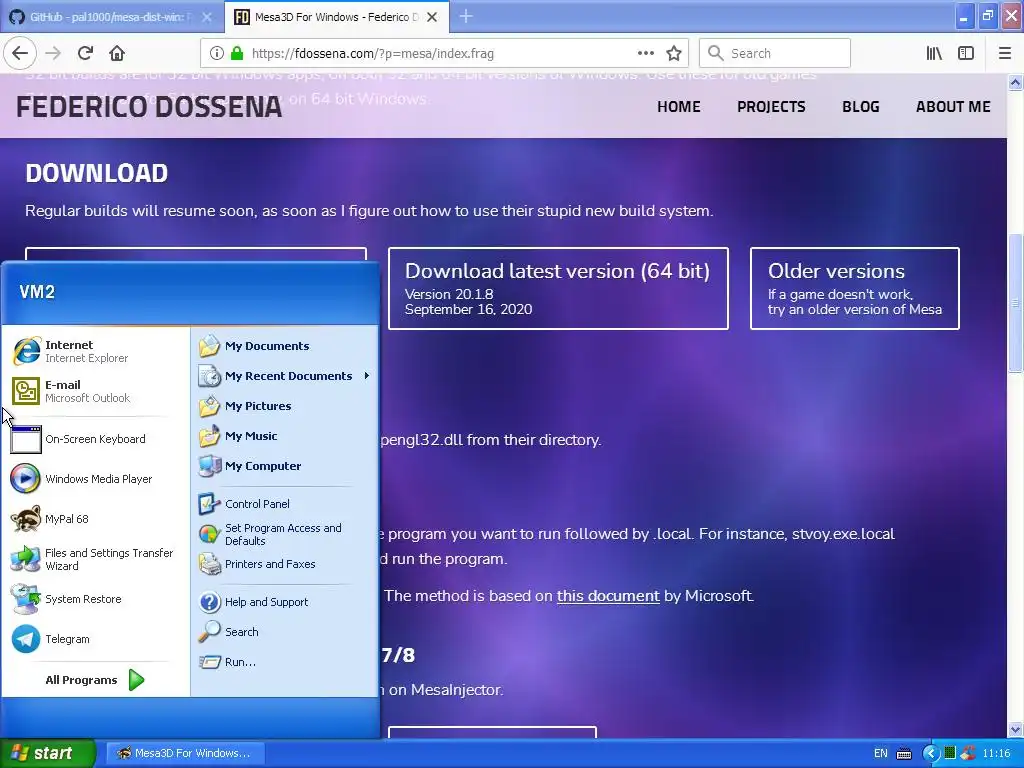This screenshot has height=768, width=1024.
Task: Expand My Recent Documents submenu
Action: (x=284, y=376)
